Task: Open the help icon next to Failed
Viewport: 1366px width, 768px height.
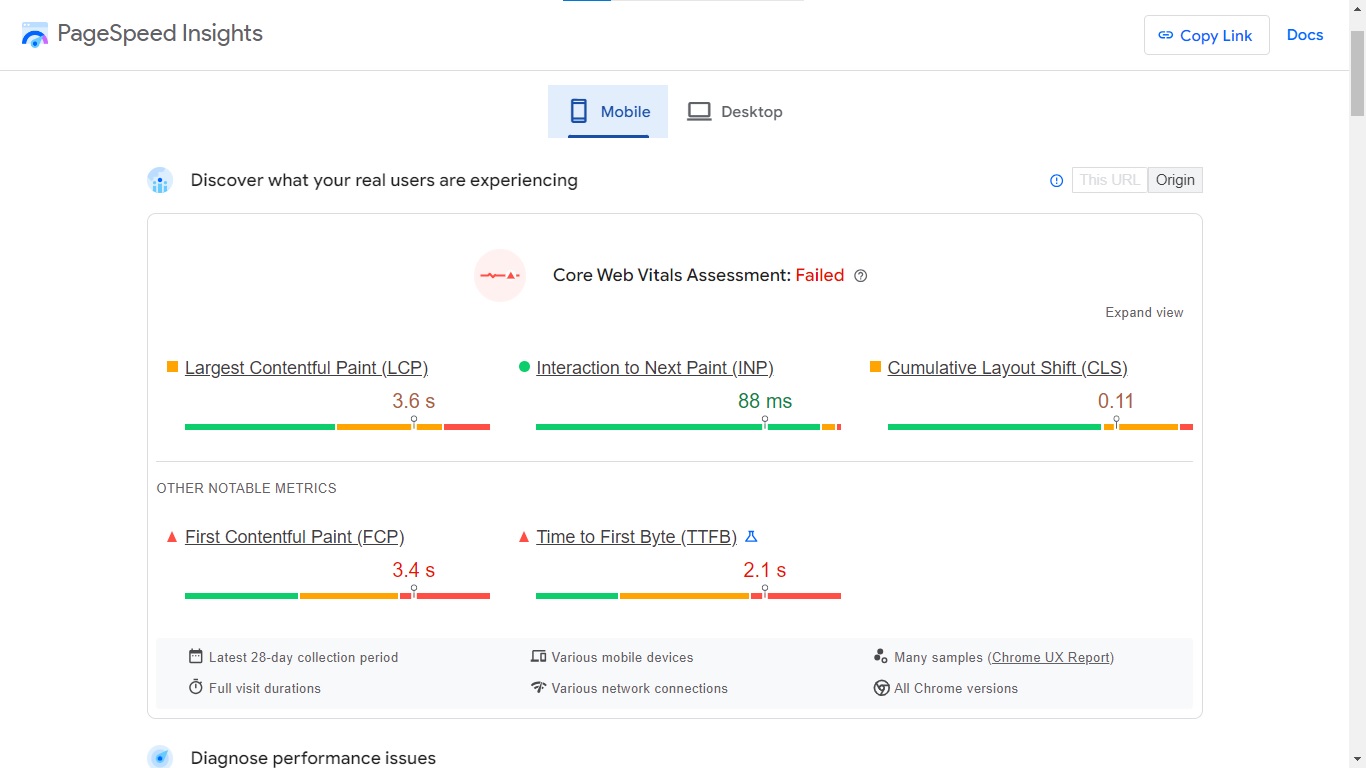Action: point(860,276)
